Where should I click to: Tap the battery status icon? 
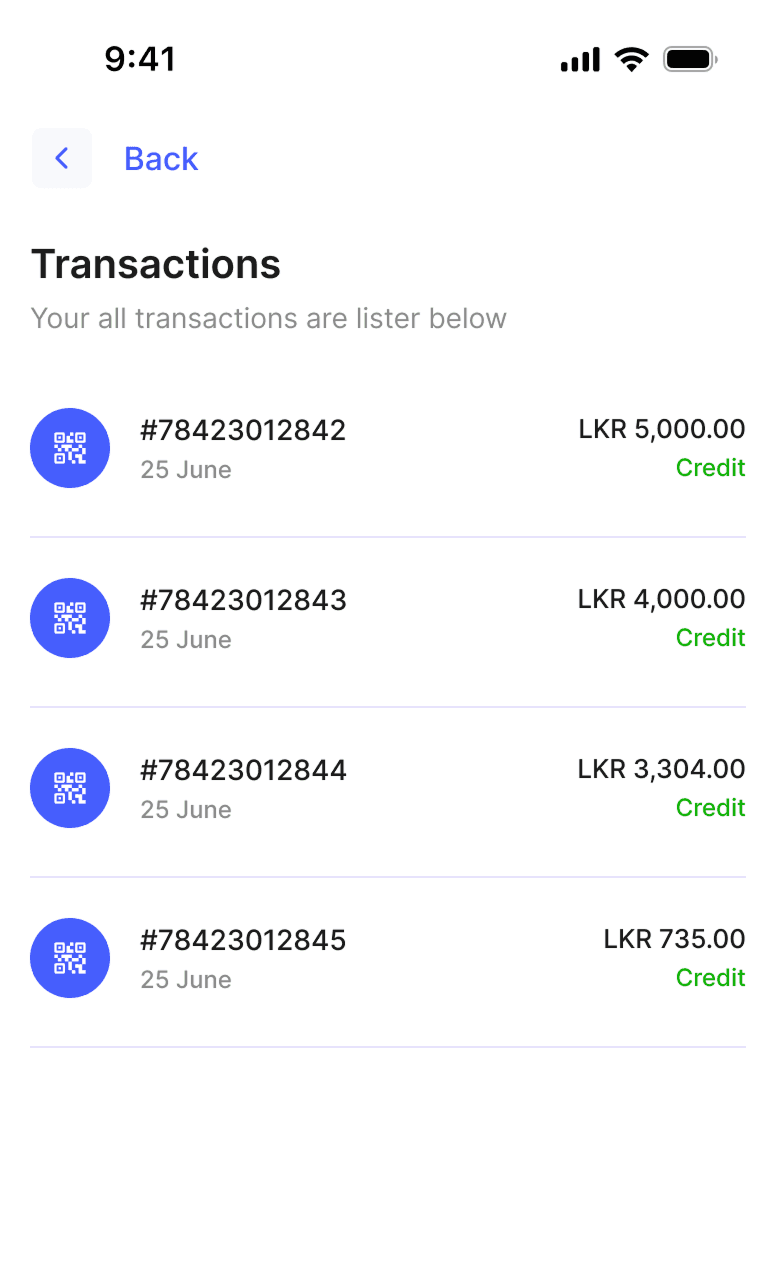click(690, 59)
